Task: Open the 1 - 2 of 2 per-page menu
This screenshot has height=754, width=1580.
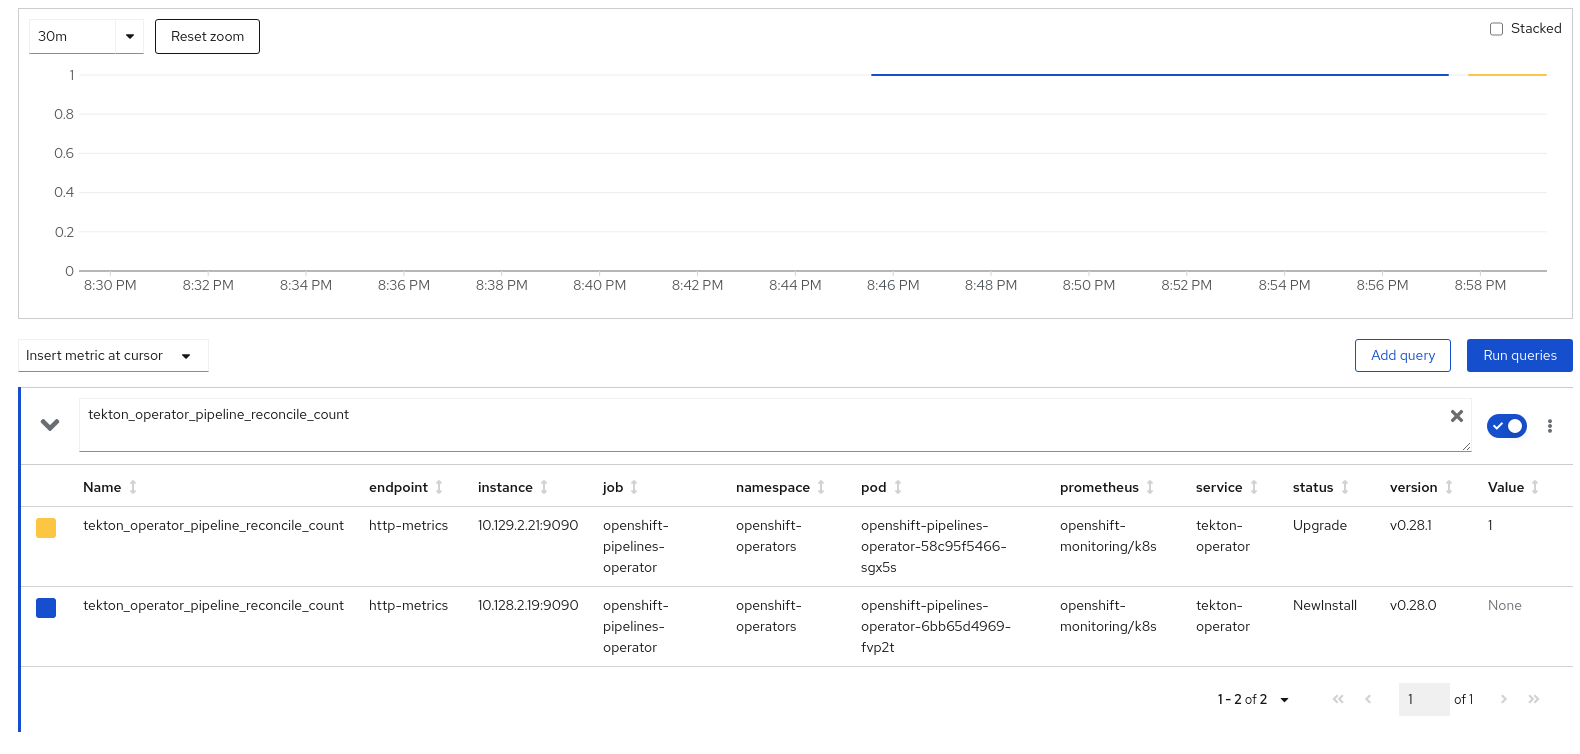Action: pyautogui.click(x=1252, y=699)
